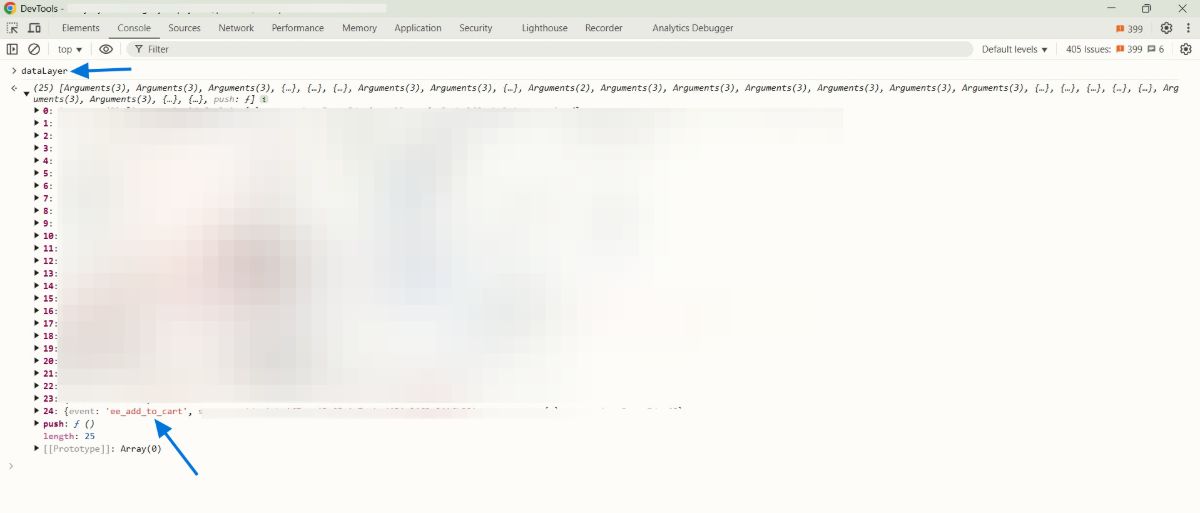The width and height of the screenshot is (1200, 513).
Task: Toggle the device toolbar icon
Action: pos(35,28)
